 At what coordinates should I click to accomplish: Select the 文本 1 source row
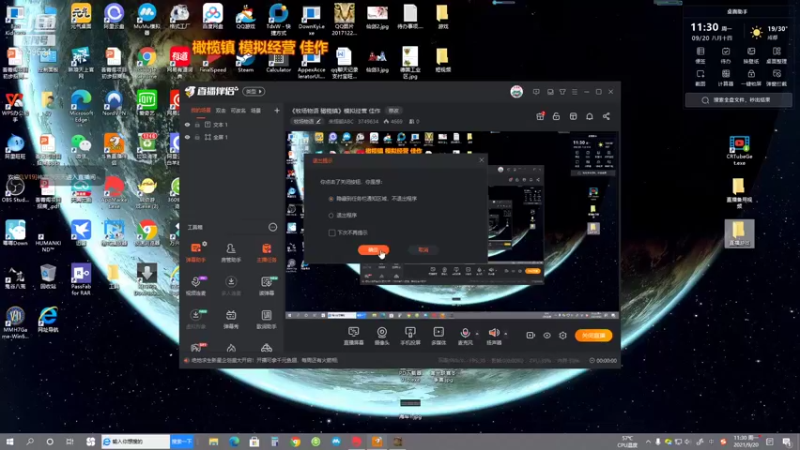[232, 124]
